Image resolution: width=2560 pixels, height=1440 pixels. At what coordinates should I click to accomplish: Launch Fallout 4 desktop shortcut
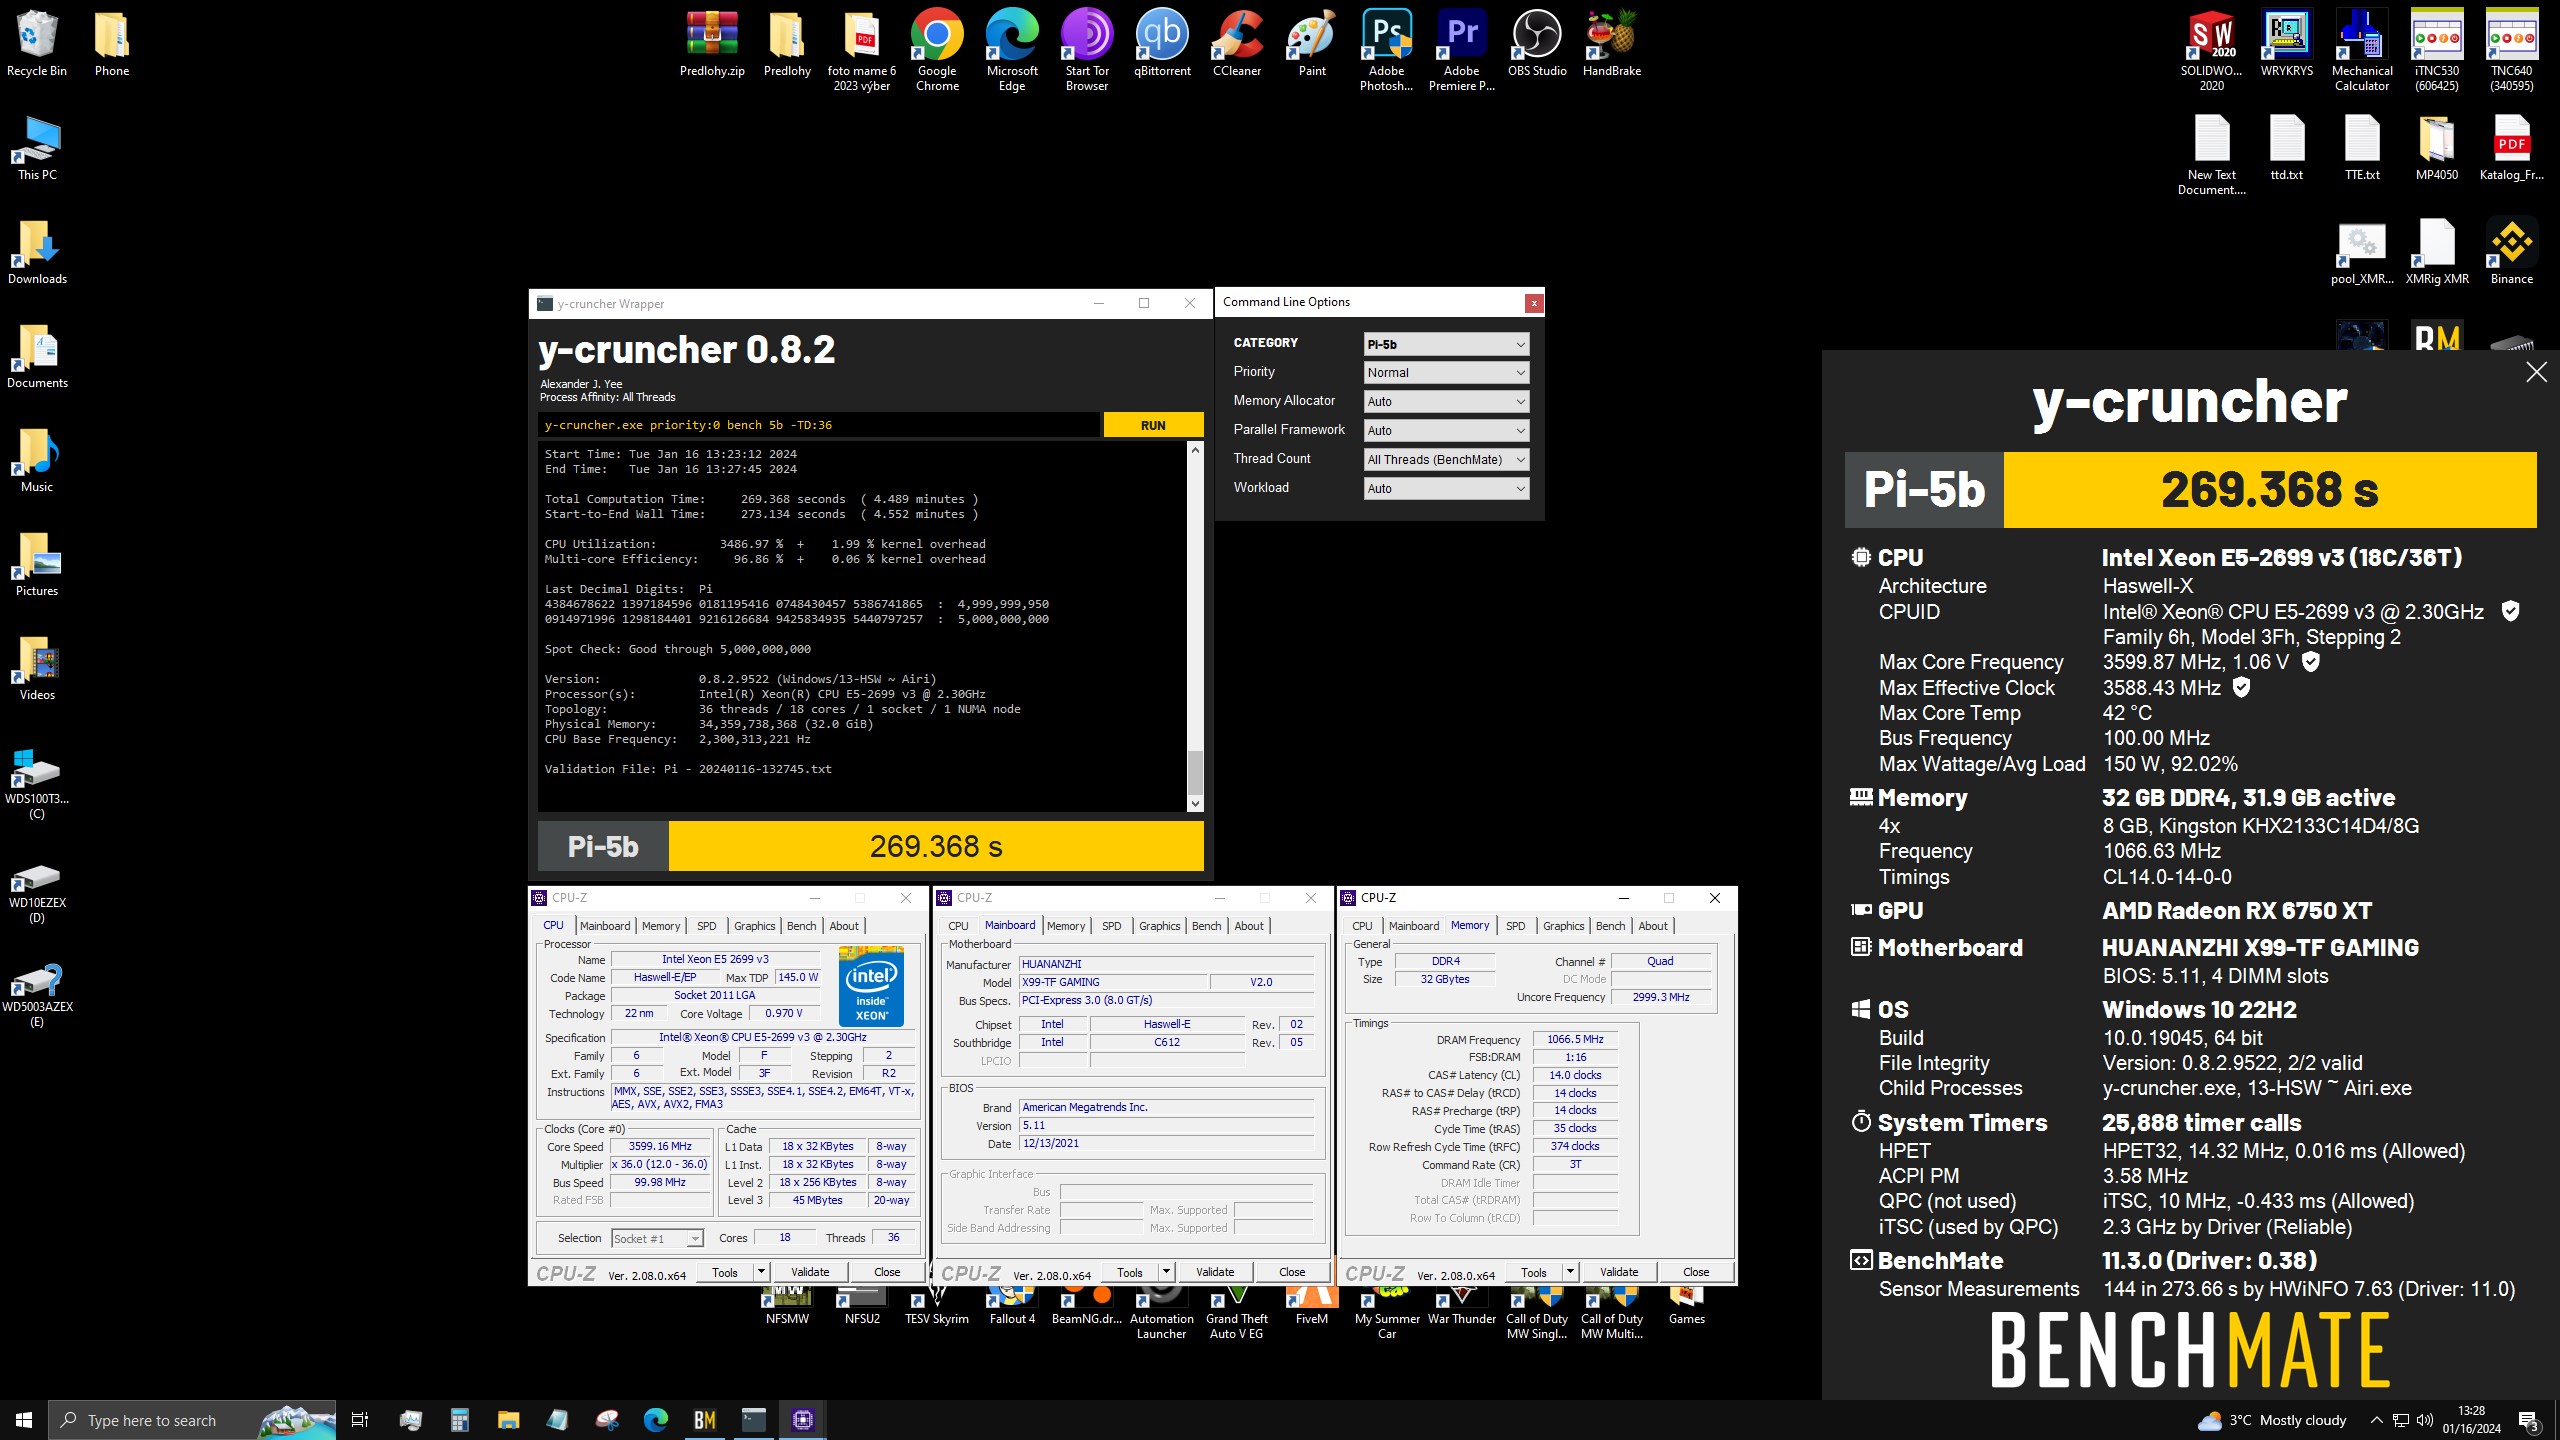[1012, 1308]
